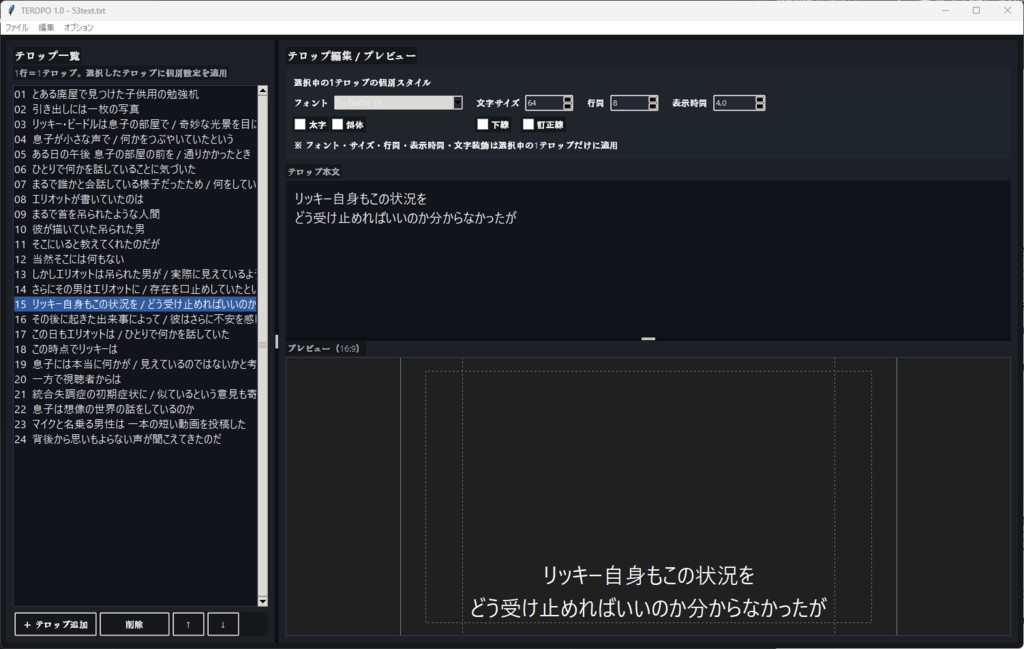Image resolution: width=1024 pixels, height=649 pixels.
Task: Select telop row 13 しかしエリオットは吊られた男が
Action: [135, 274]
